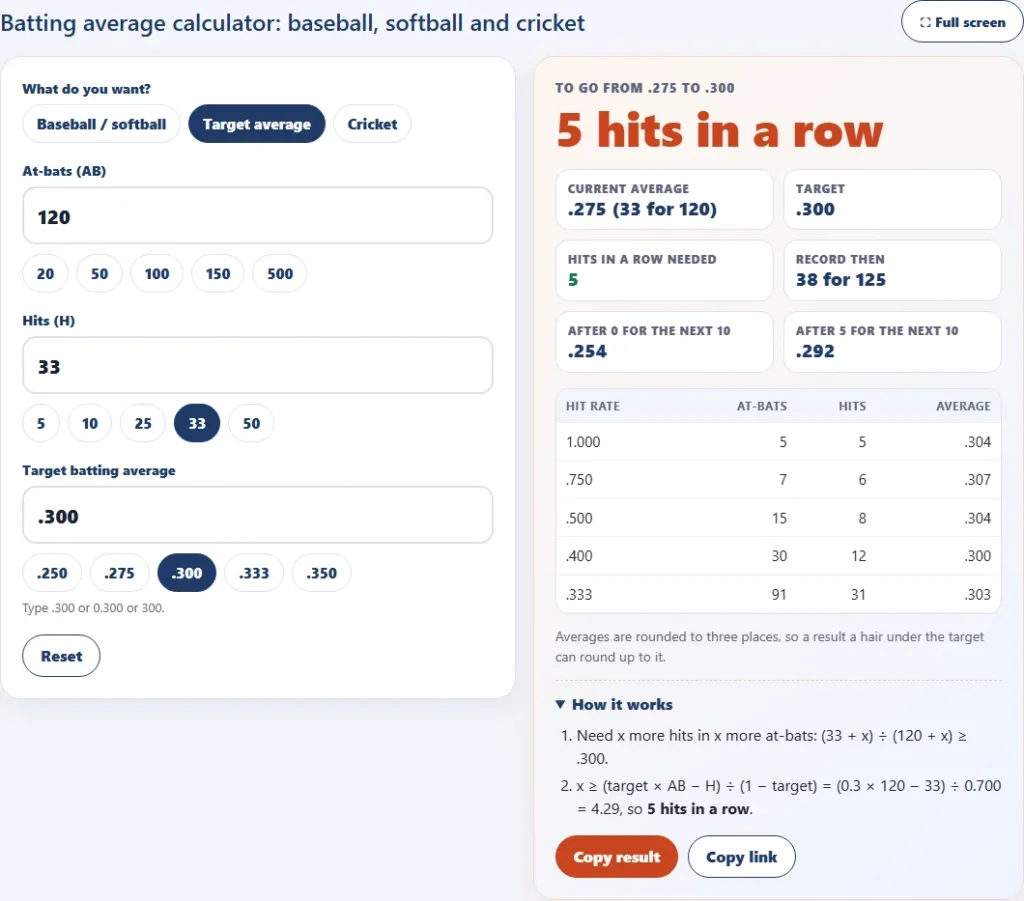The image size is (1024, 901).
Task: Click the Current Average card
Action: (x=664, y=200)
